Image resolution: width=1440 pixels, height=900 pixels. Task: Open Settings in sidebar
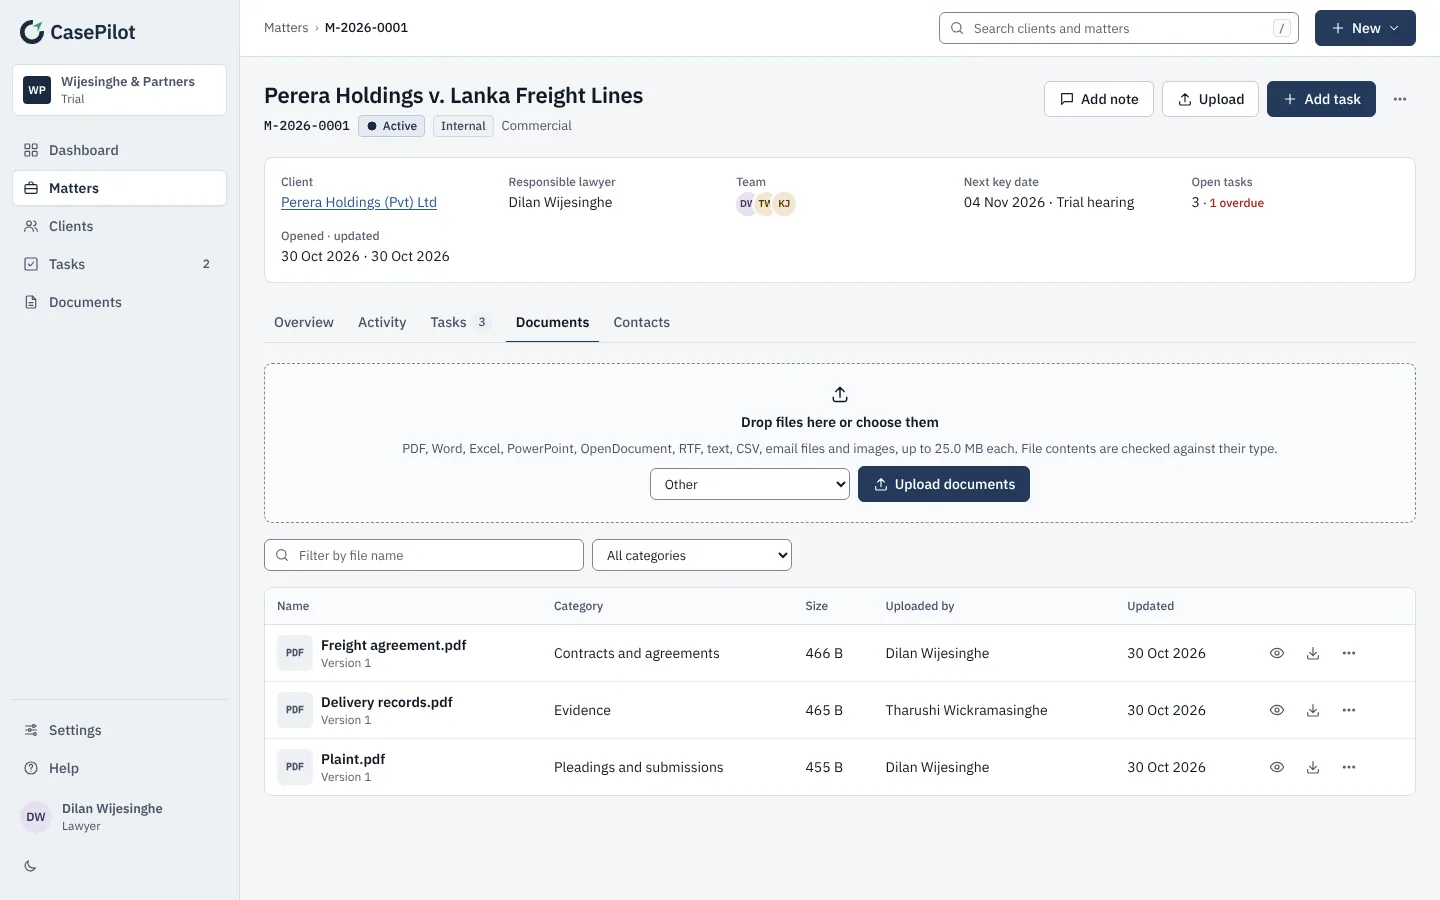tap(120, 730)
